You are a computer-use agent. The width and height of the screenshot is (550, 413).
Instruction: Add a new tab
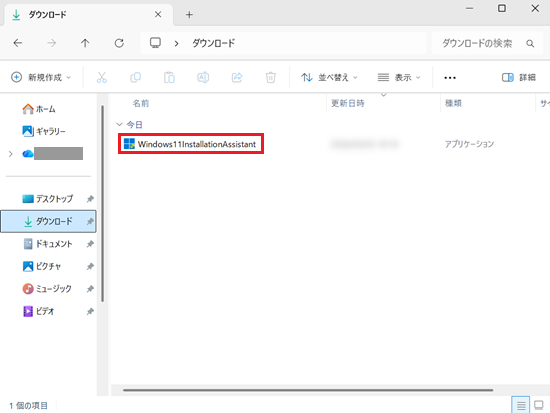point(189,15)
